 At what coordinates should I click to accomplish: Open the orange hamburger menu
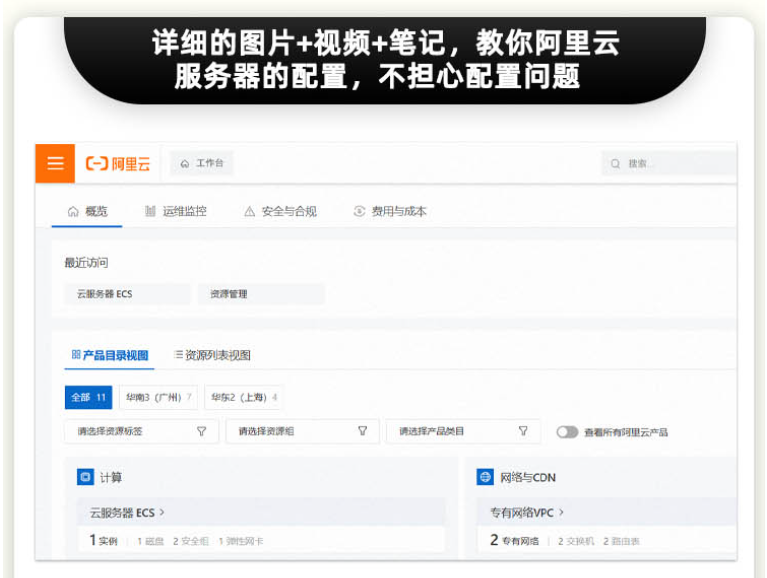(x=55, y=163)
